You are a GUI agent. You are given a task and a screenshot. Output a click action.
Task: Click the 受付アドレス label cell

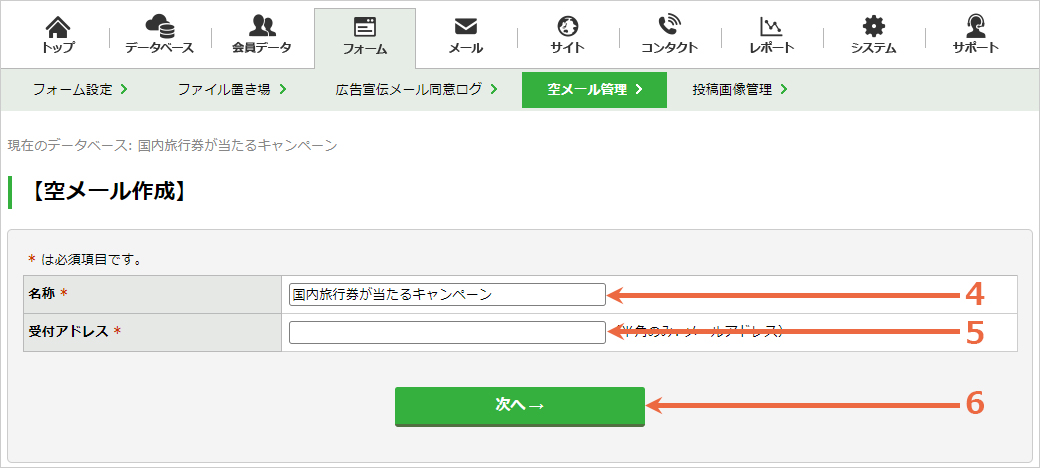[x=153, y=332]
